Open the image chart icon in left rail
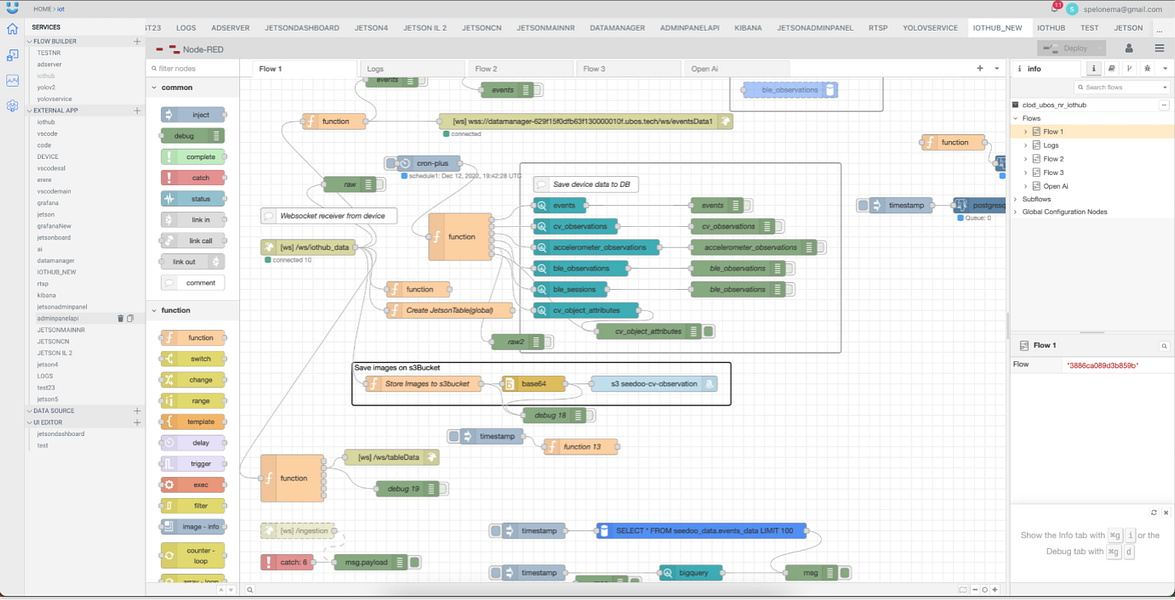Screen dimensions: 1175x600 pyautogui.click(x=12, y=80)
